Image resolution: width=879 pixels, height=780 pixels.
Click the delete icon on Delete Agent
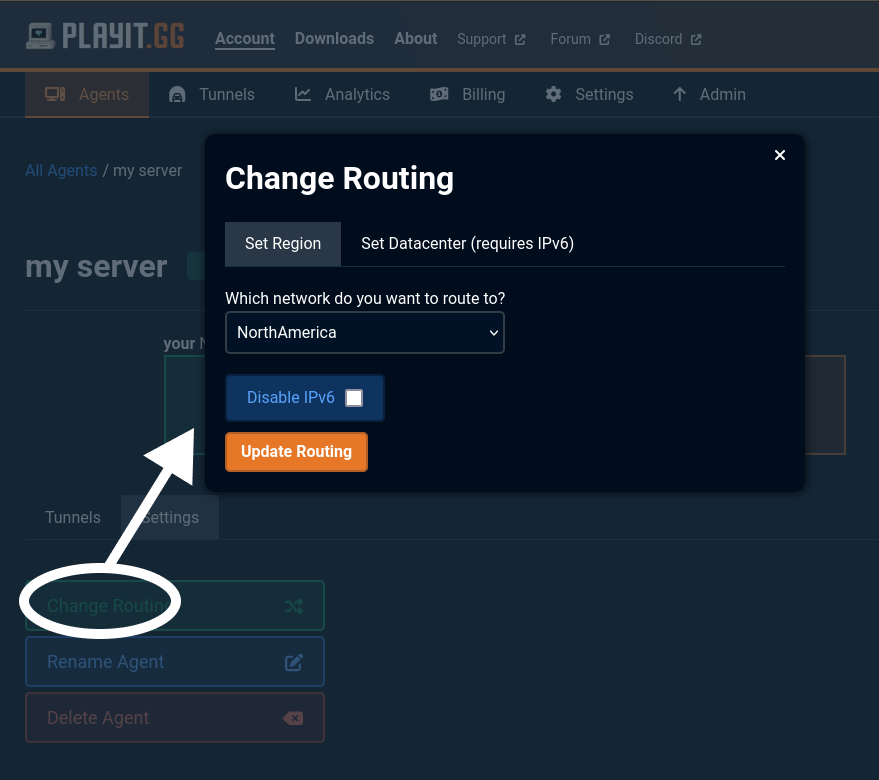pyautogui.click(x=293, y=717)
